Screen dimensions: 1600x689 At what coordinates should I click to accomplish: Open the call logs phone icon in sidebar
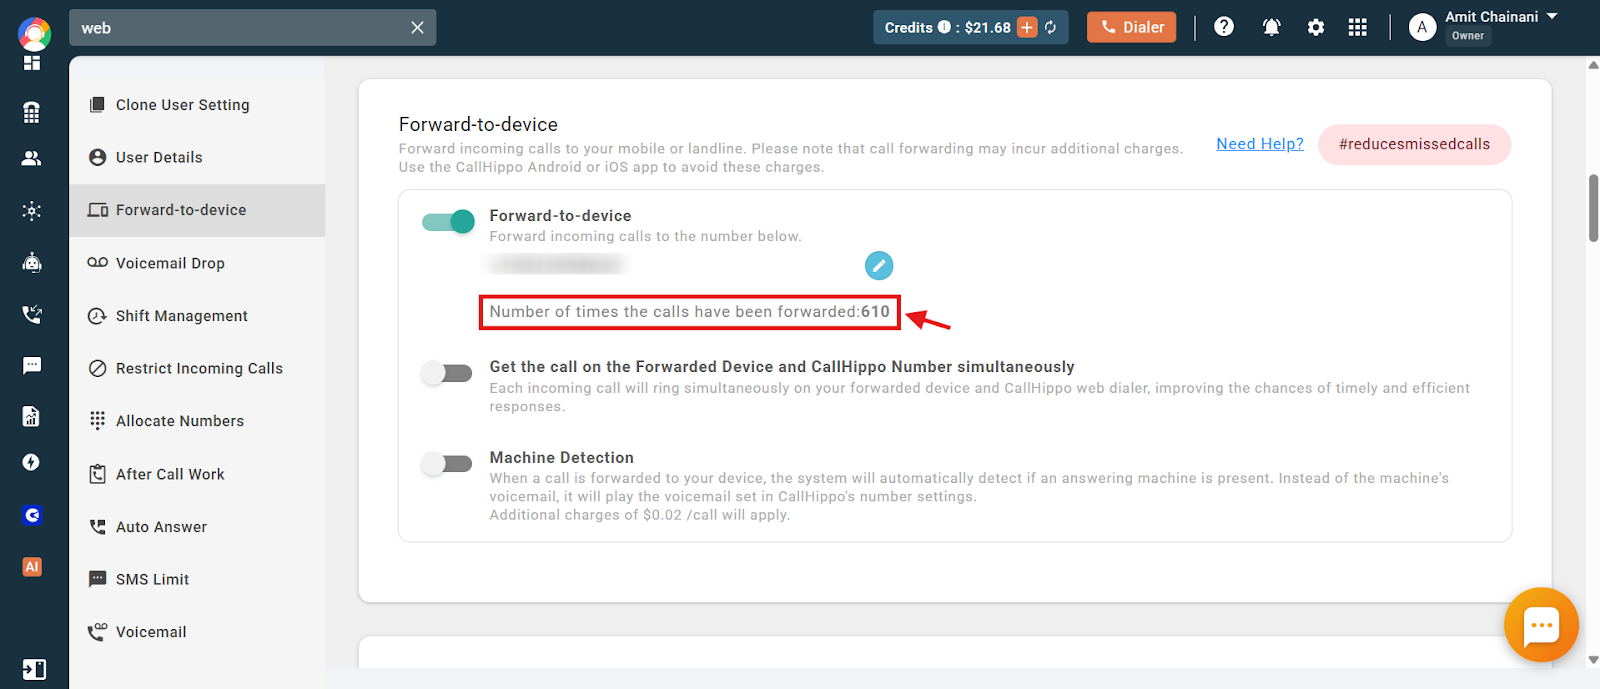[32, 314]
